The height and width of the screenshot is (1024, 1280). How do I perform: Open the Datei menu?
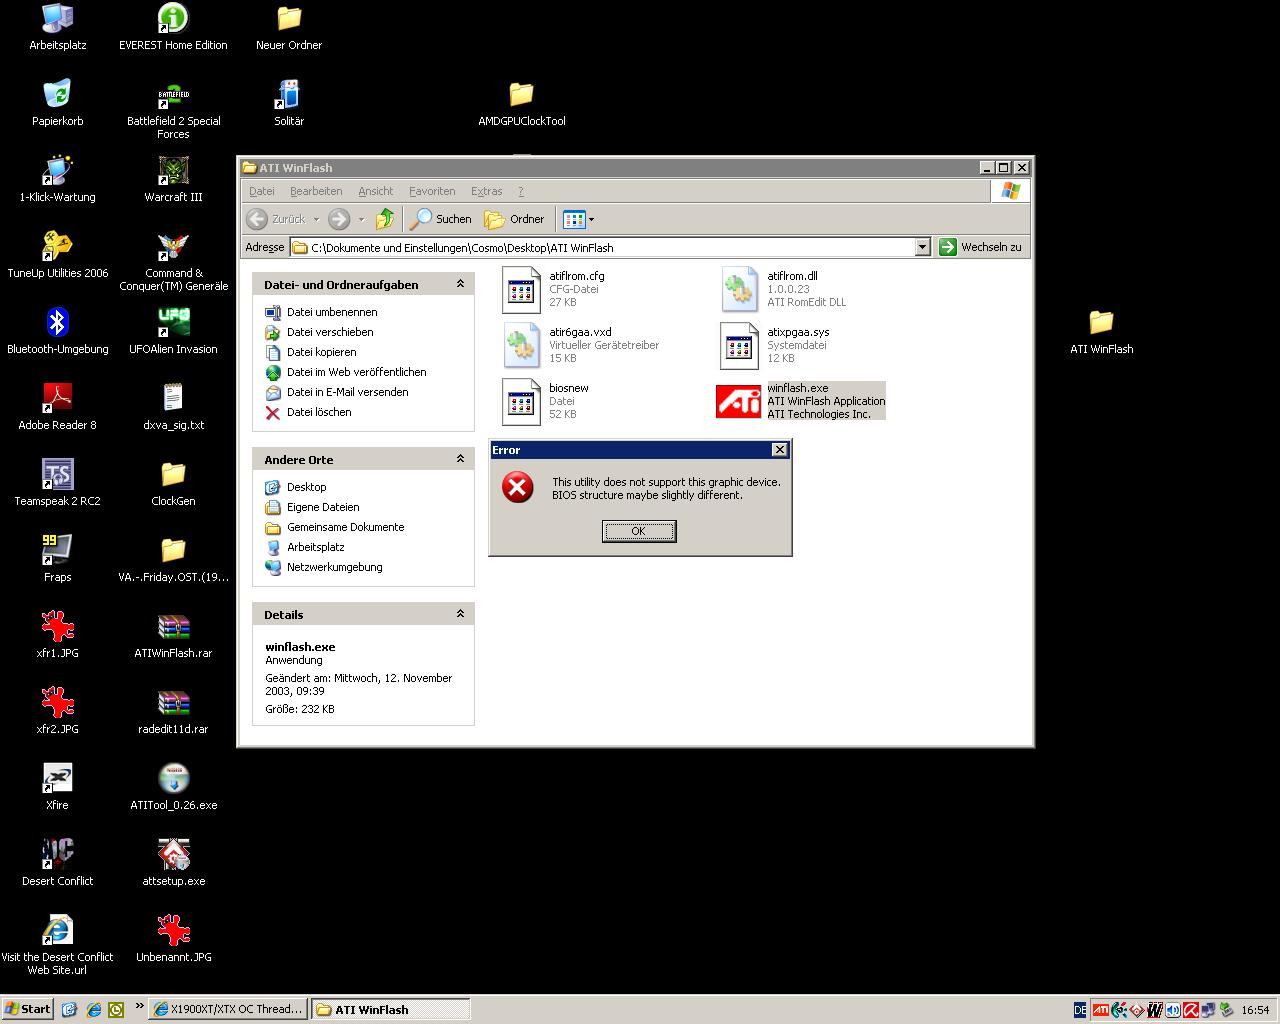[262, 191]
